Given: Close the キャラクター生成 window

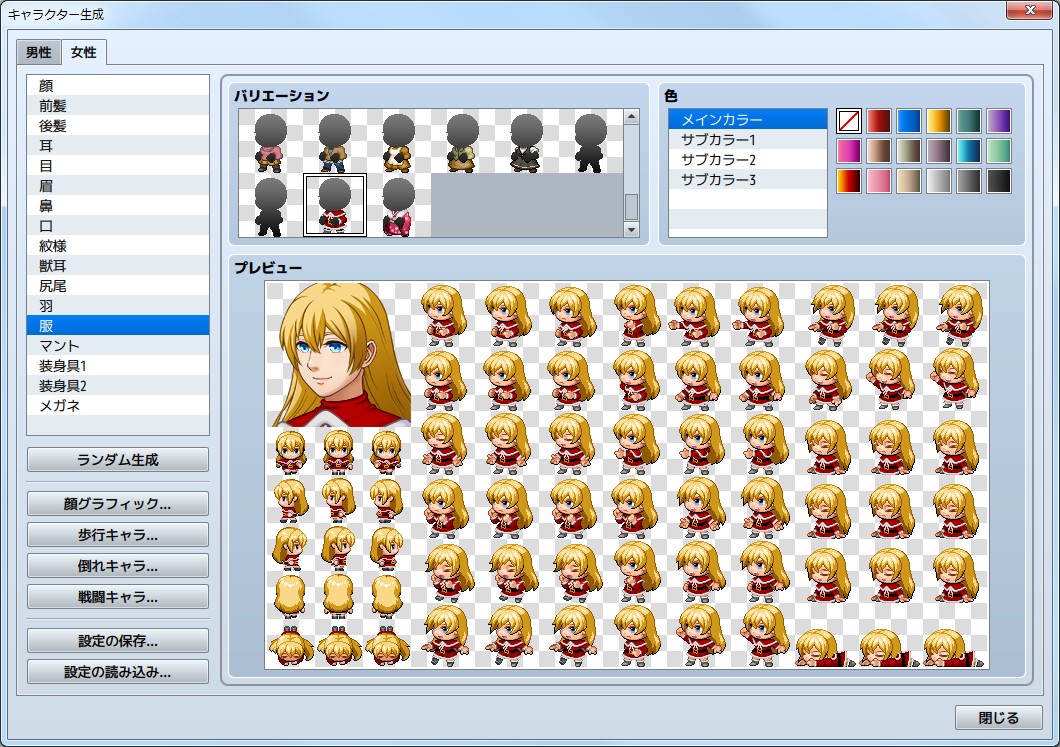Looking at the screenshot, I should 1030,10.
